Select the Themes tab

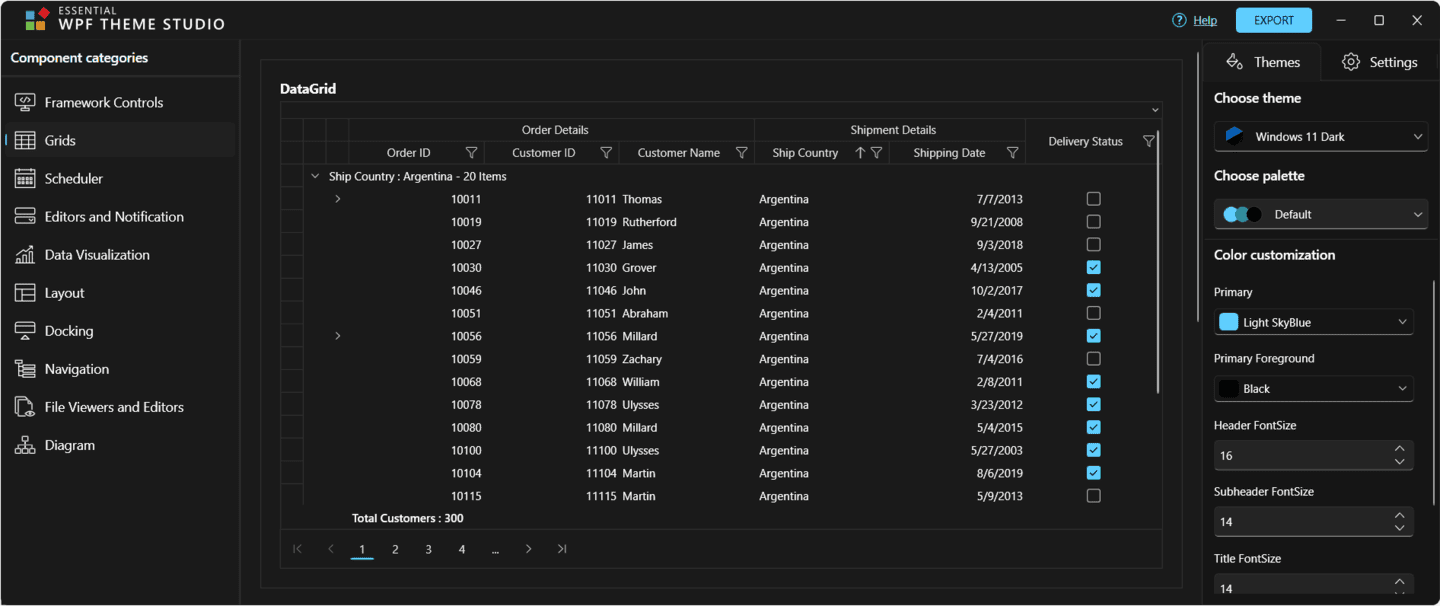point(1262,61)
